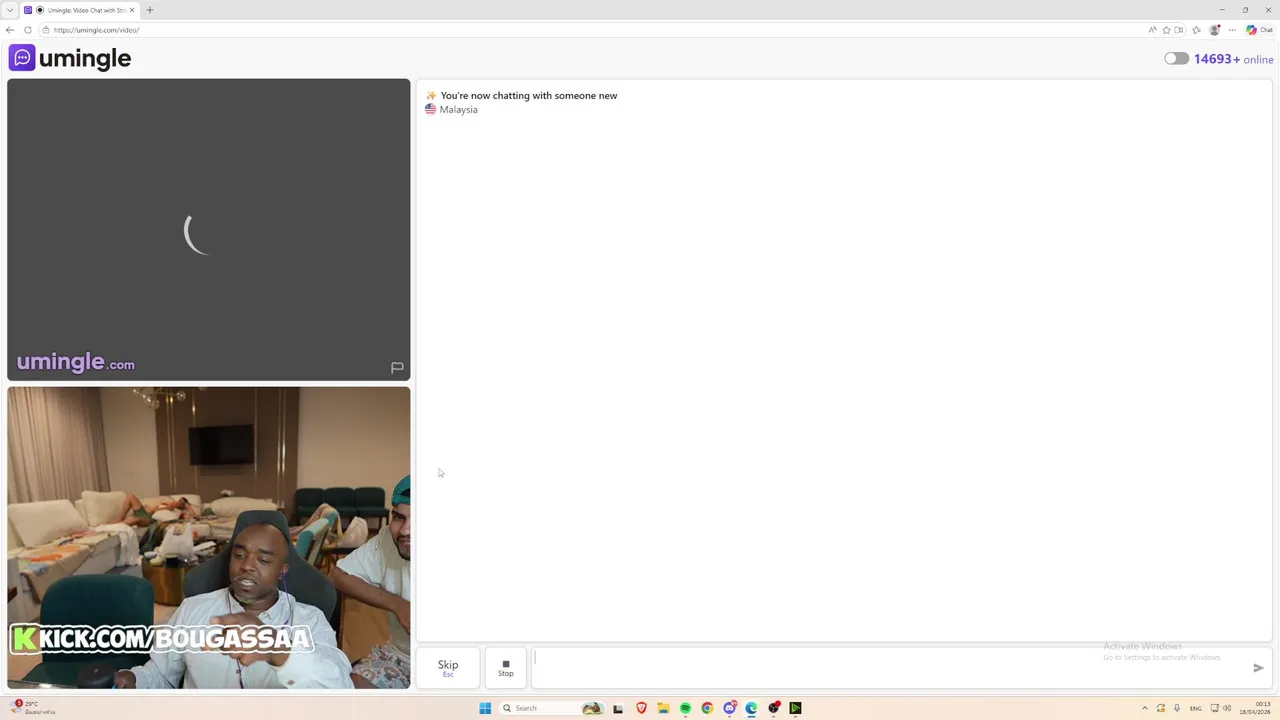Open volume control in system tray
1280x720 pixels.
click(x=1227, y=708)
